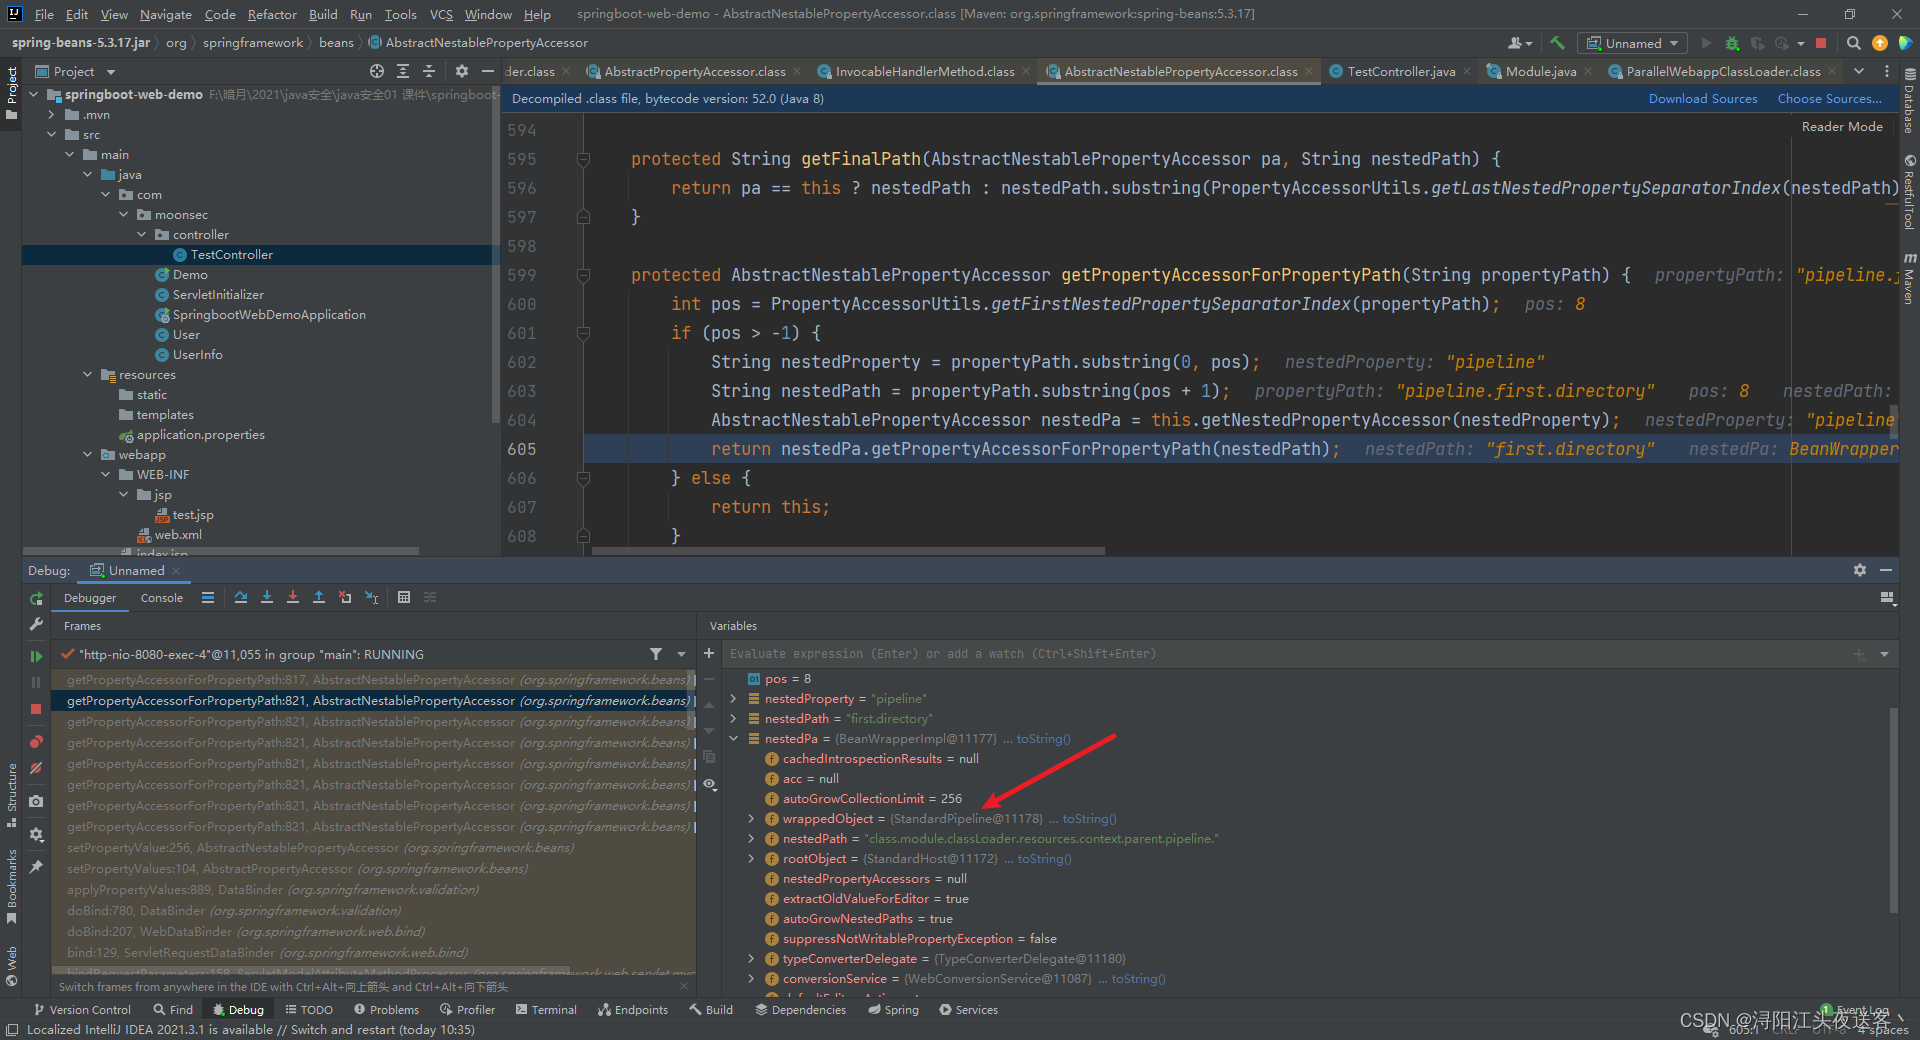
Task: Stop debugging with red square in Debug panel
Action: (36, 708)
